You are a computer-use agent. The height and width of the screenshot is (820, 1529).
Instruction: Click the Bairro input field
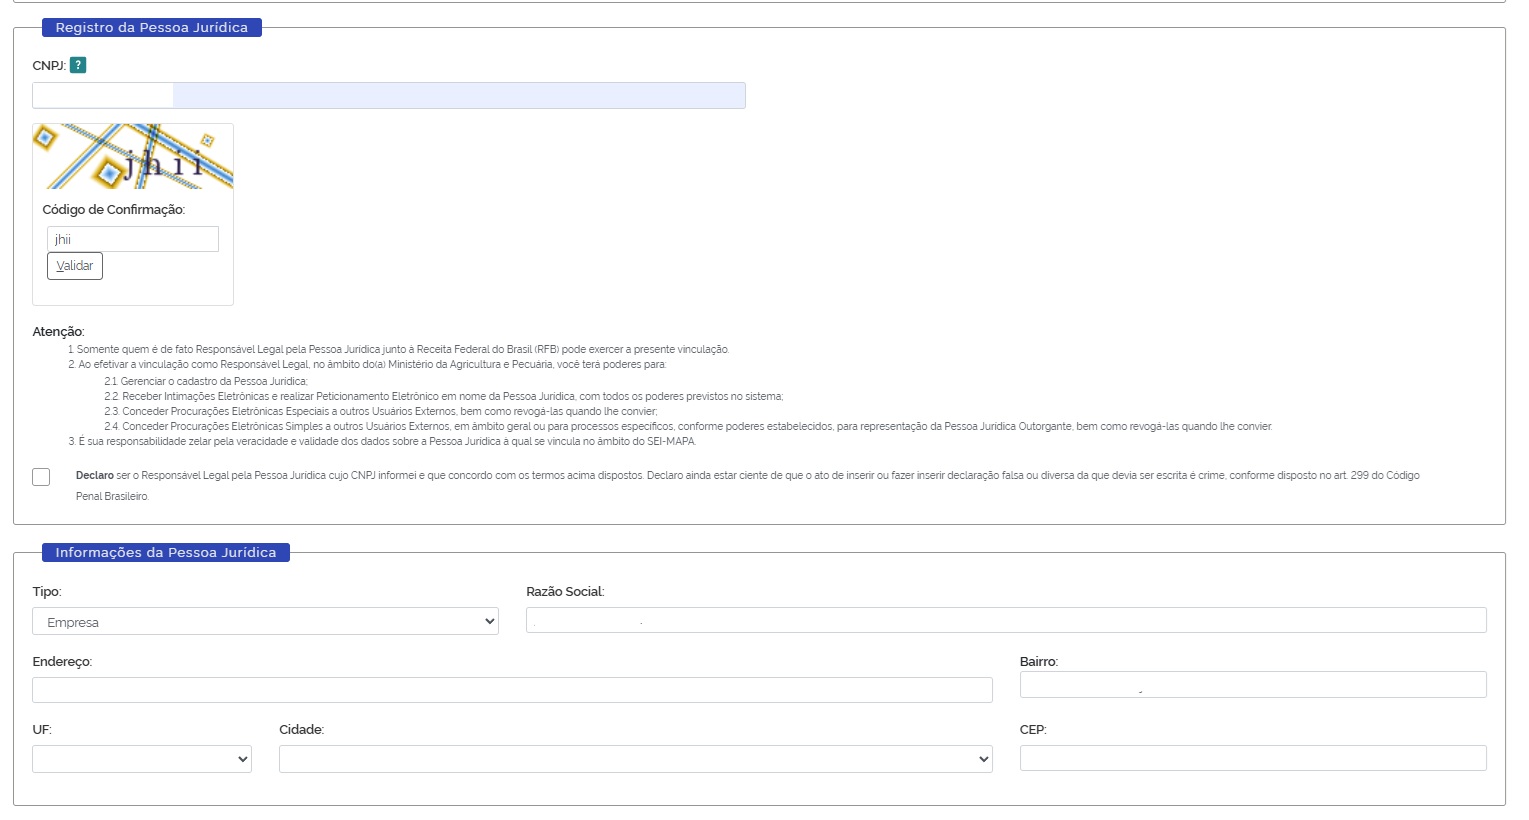(x=1253, y=684)
